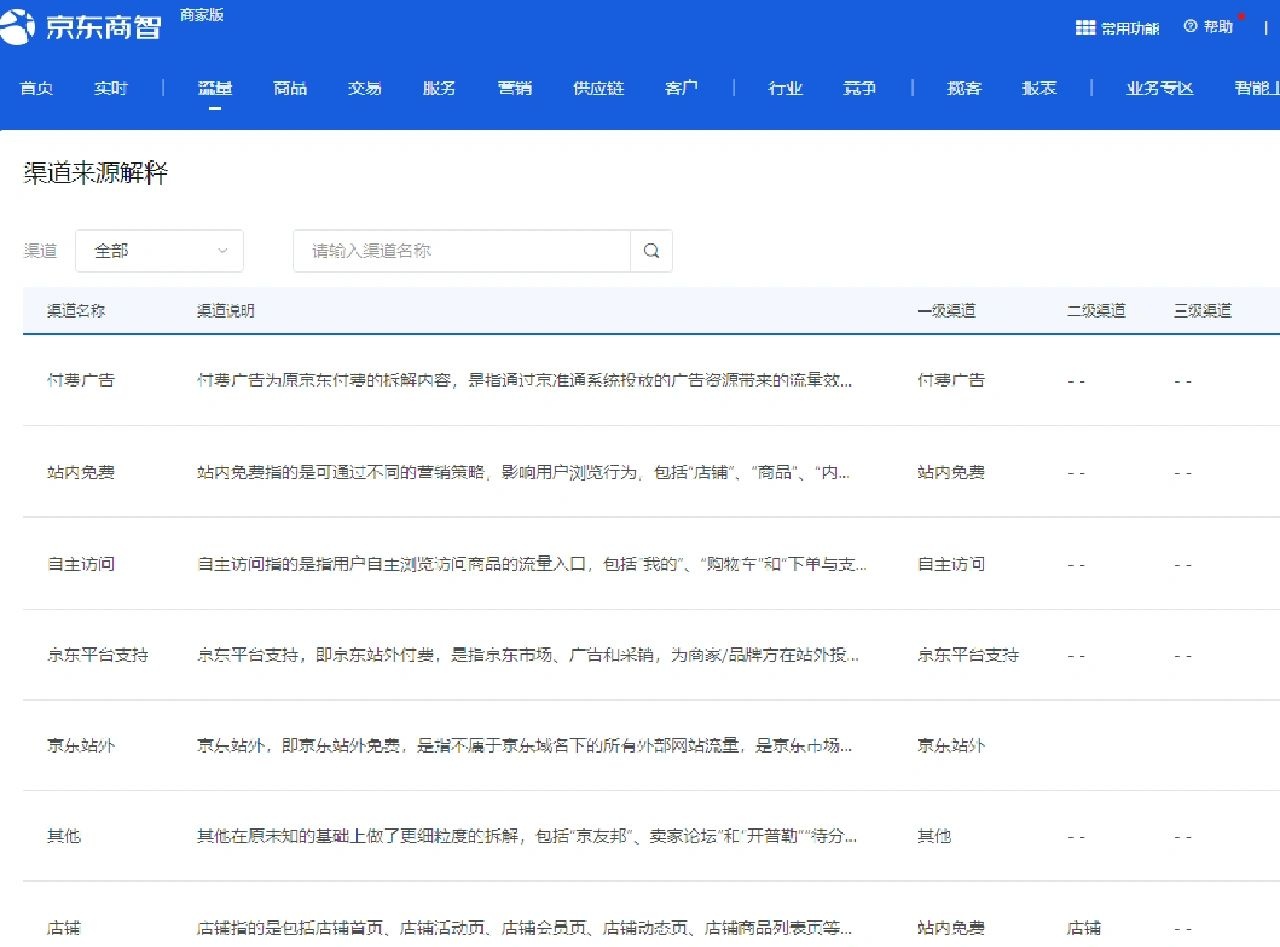The image size is (1280, 947).
Task: Open the 常用功能 grid icon
Action: click(x=1085, y=27)
